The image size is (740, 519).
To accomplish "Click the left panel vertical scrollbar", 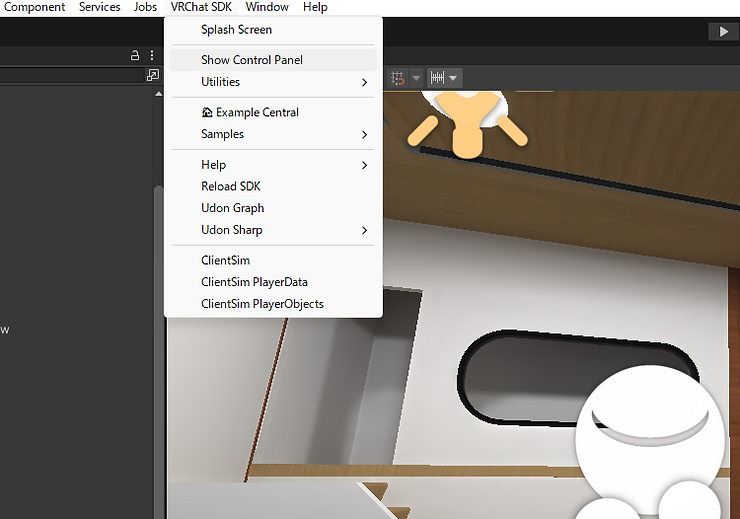I will click(x=159, y=354).
